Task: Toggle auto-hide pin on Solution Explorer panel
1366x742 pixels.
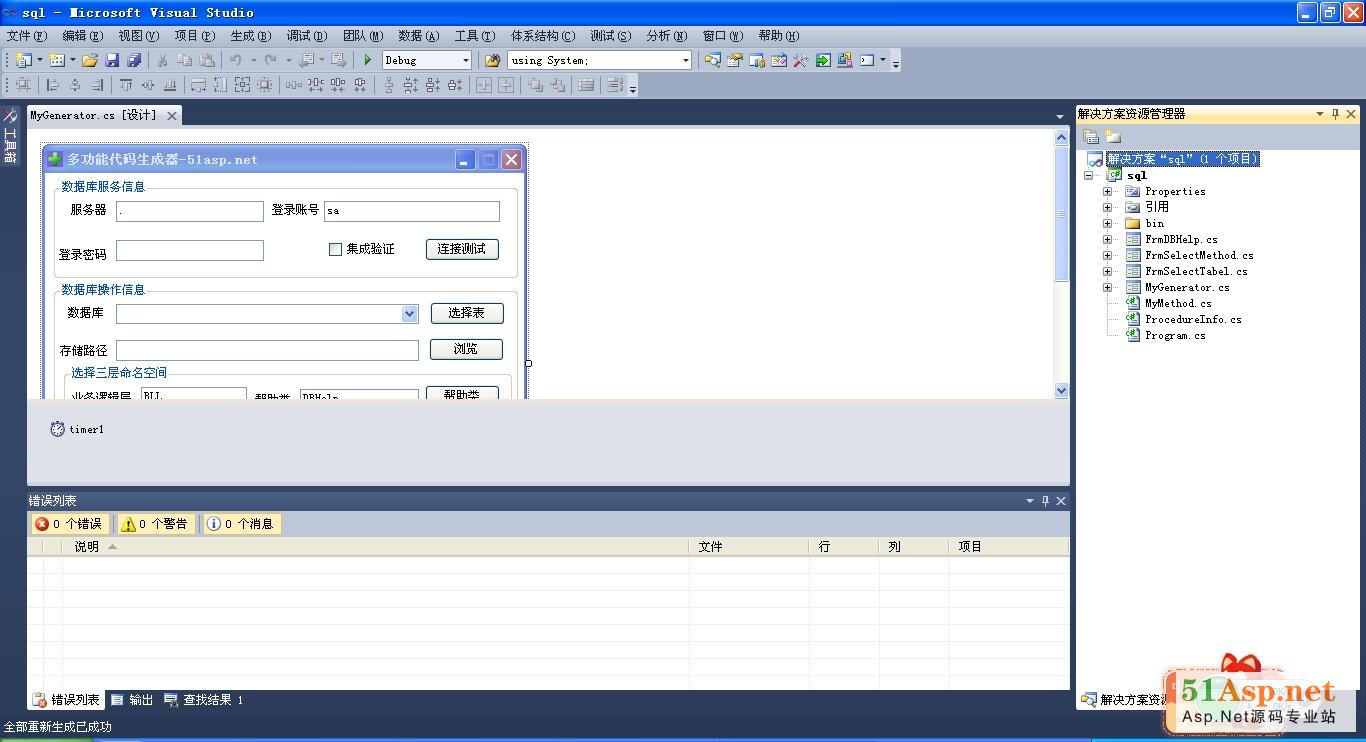Action: coord(1335,114)
